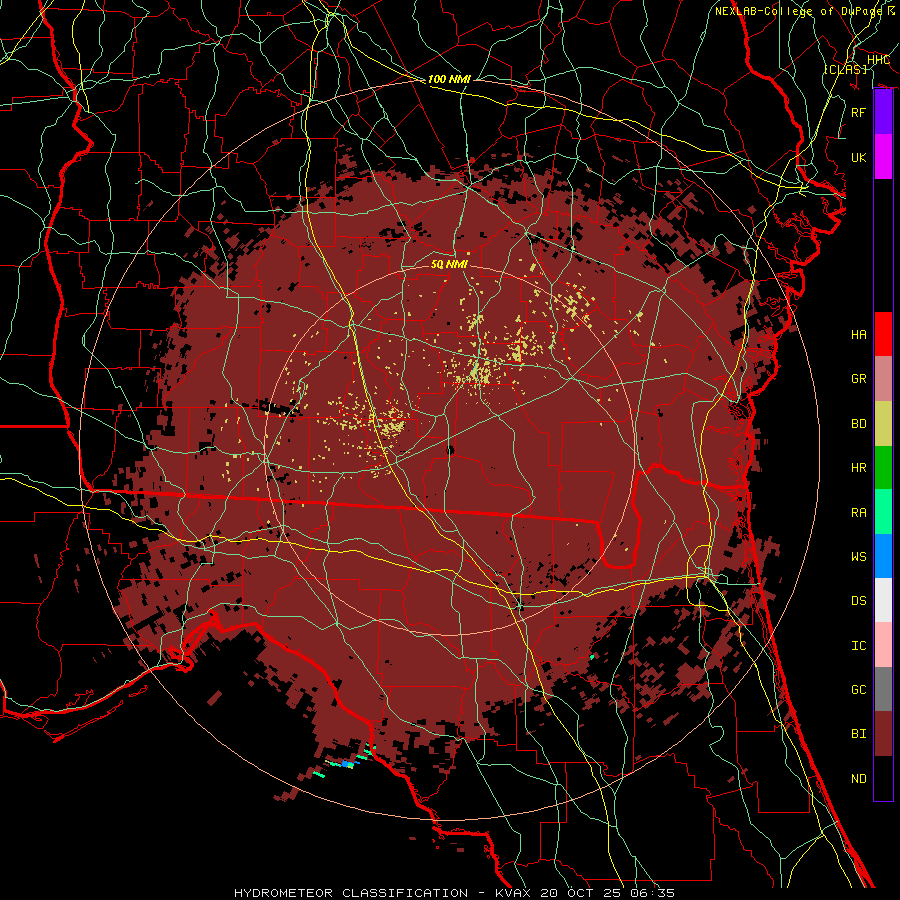Click the IC legend label
Image resolution: width=900 pixels, height=900 pixels.
point(859,646)
